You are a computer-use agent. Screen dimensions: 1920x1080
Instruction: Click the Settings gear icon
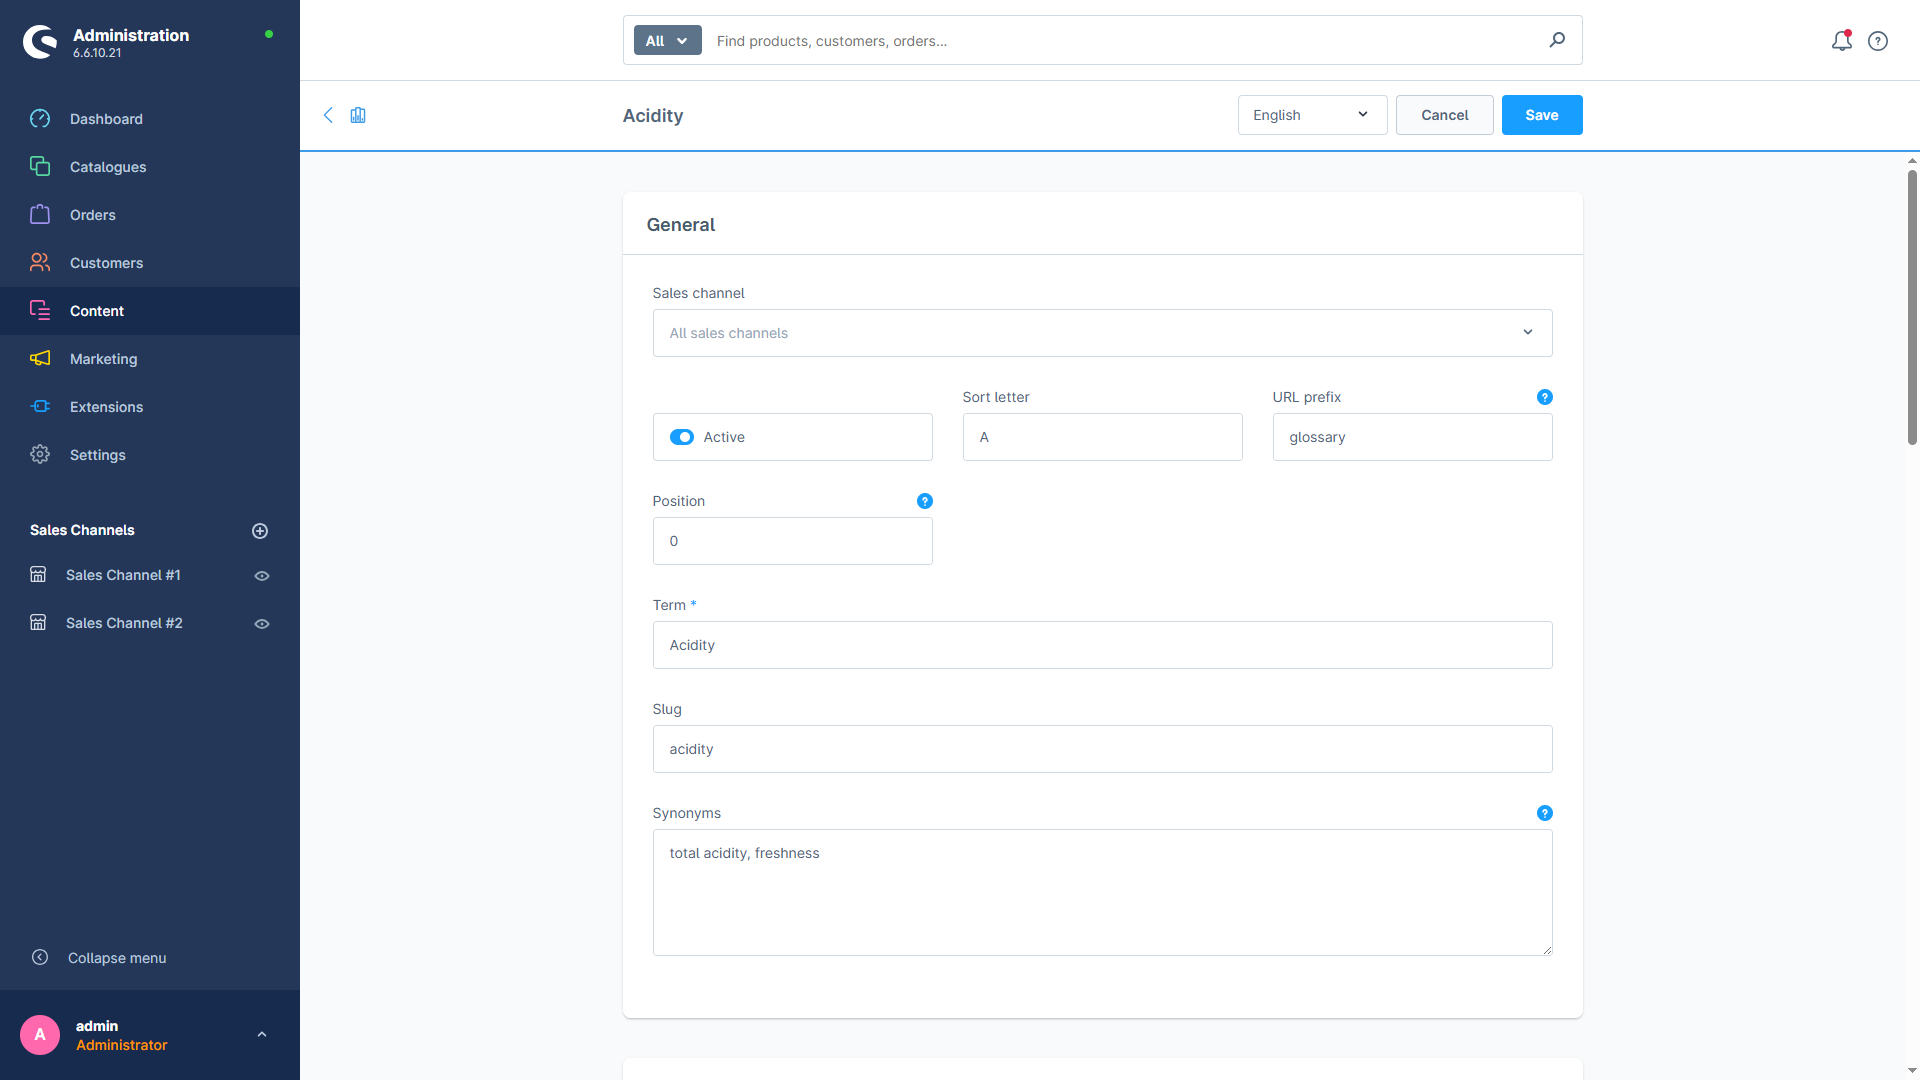(40, 455)
